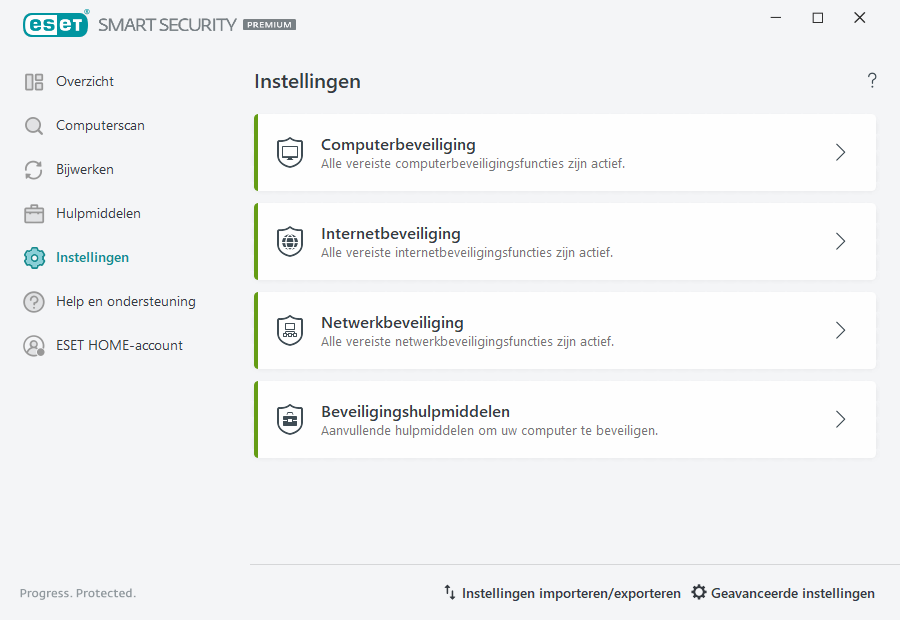Expand the Beveiligingshulpmiddelen section chevron

840,419
